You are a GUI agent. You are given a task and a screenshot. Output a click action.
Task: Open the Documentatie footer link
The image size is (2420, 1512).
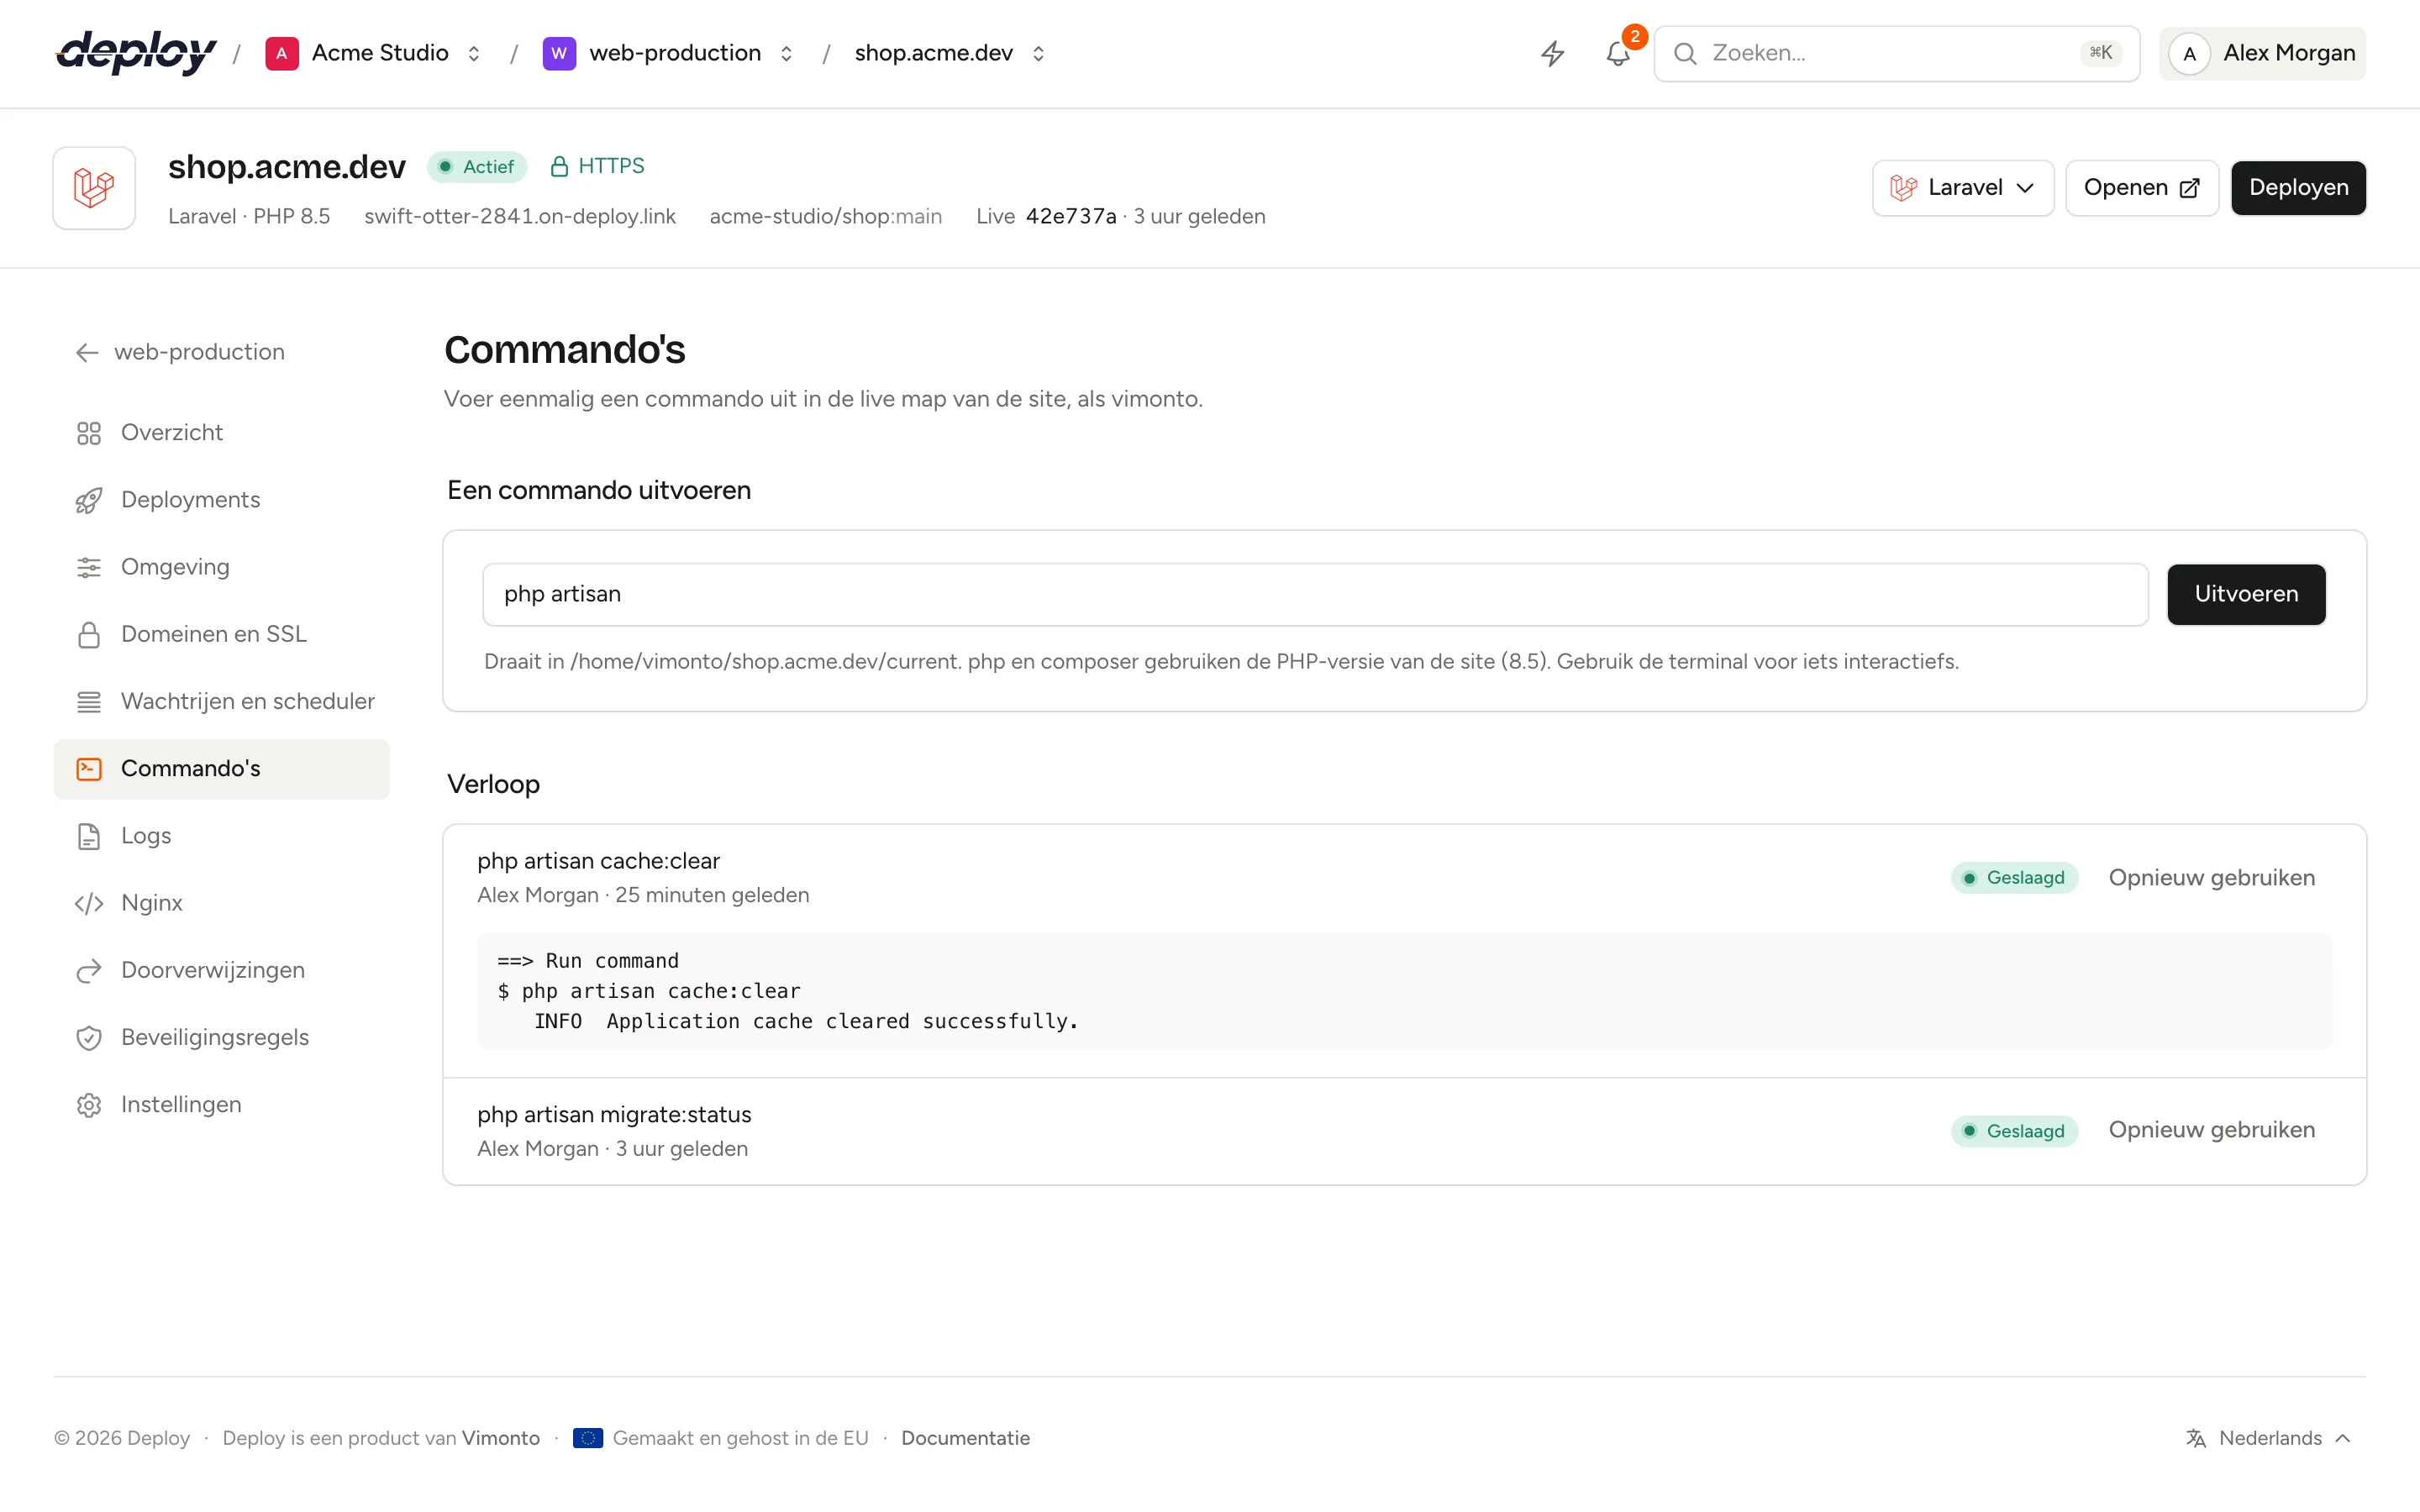point(965,1438)
